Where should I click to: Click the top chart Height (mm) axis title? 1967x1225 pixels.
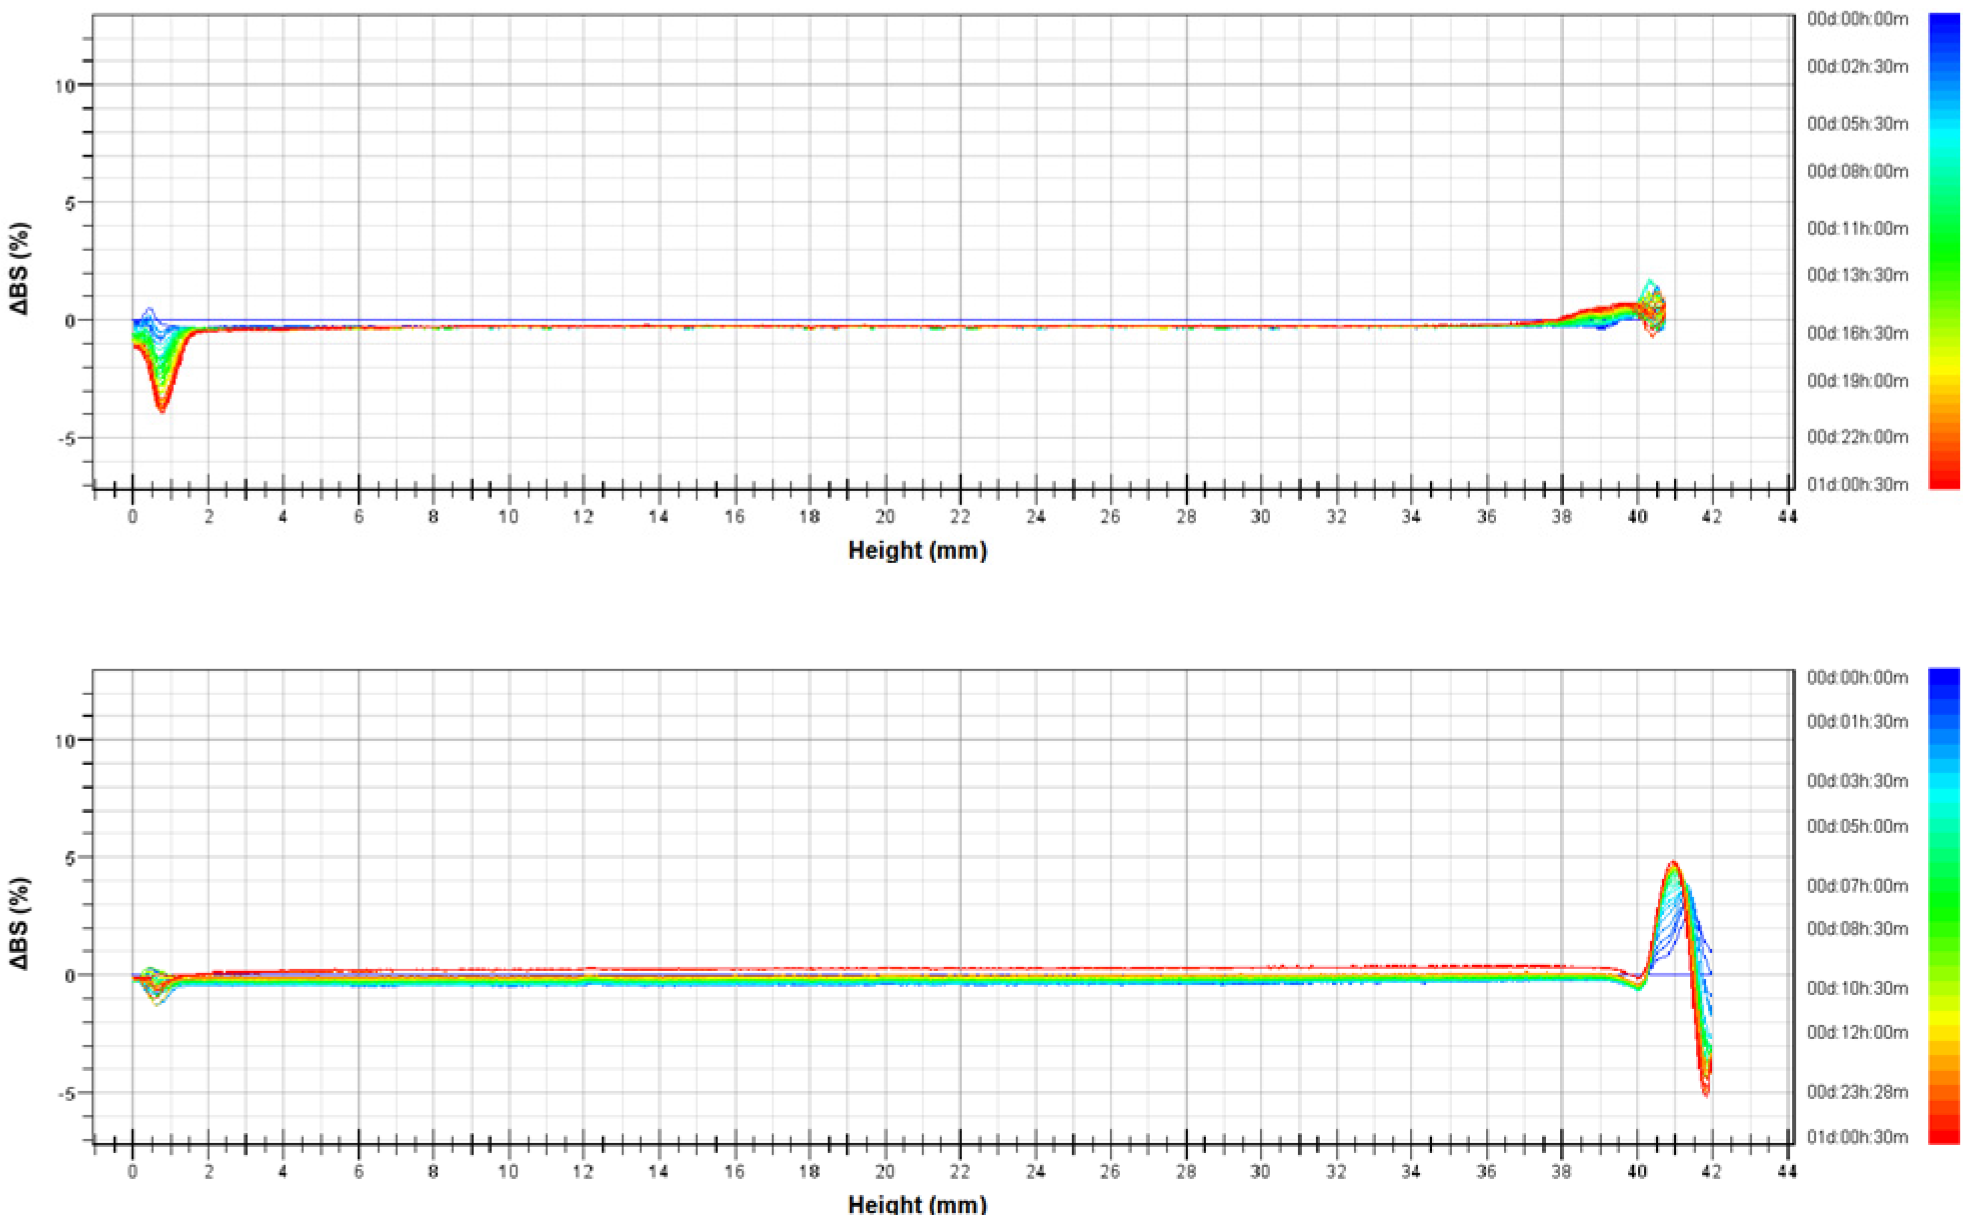click(917, 550)
